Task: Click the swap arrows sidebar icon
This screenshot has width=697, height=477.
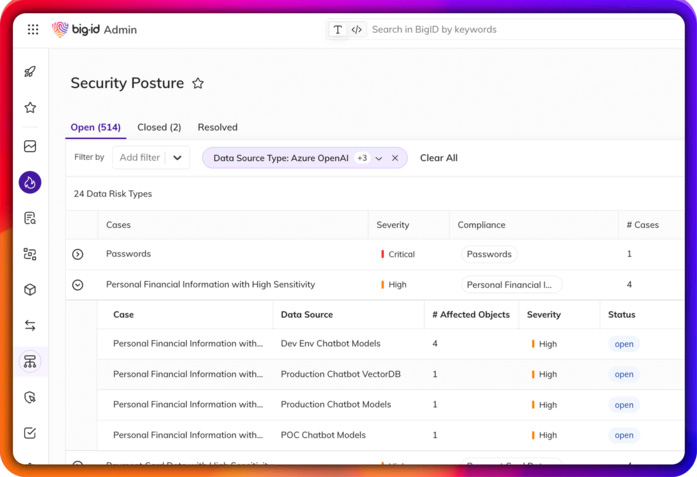Action: coord(30,326)
